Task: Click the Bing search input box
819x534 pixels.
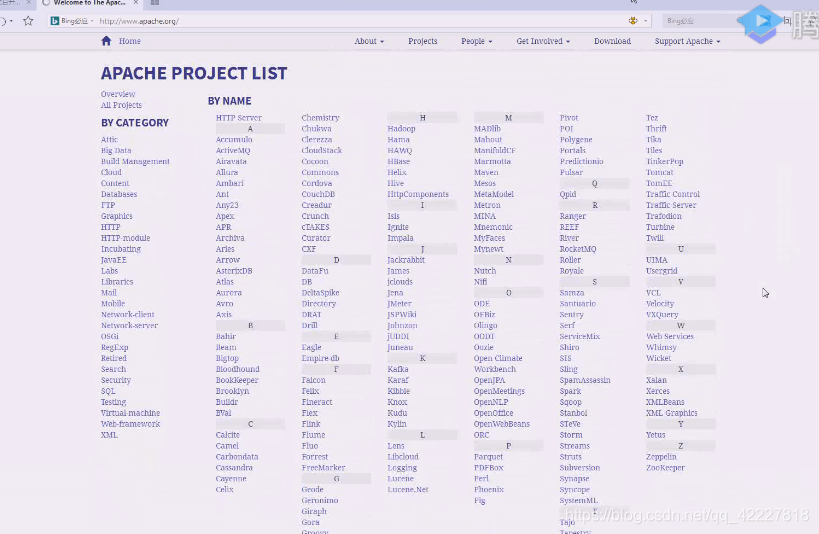Action: tap(700, 21)
